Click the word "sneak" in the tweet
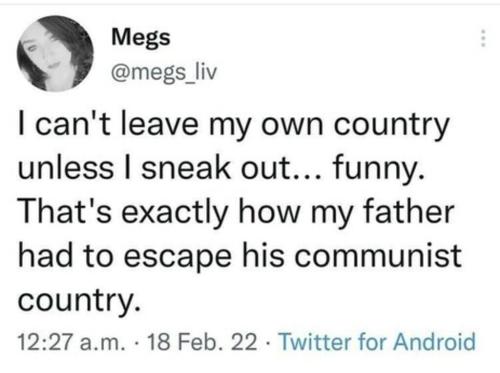500x373 pixels. pos(186,168)
